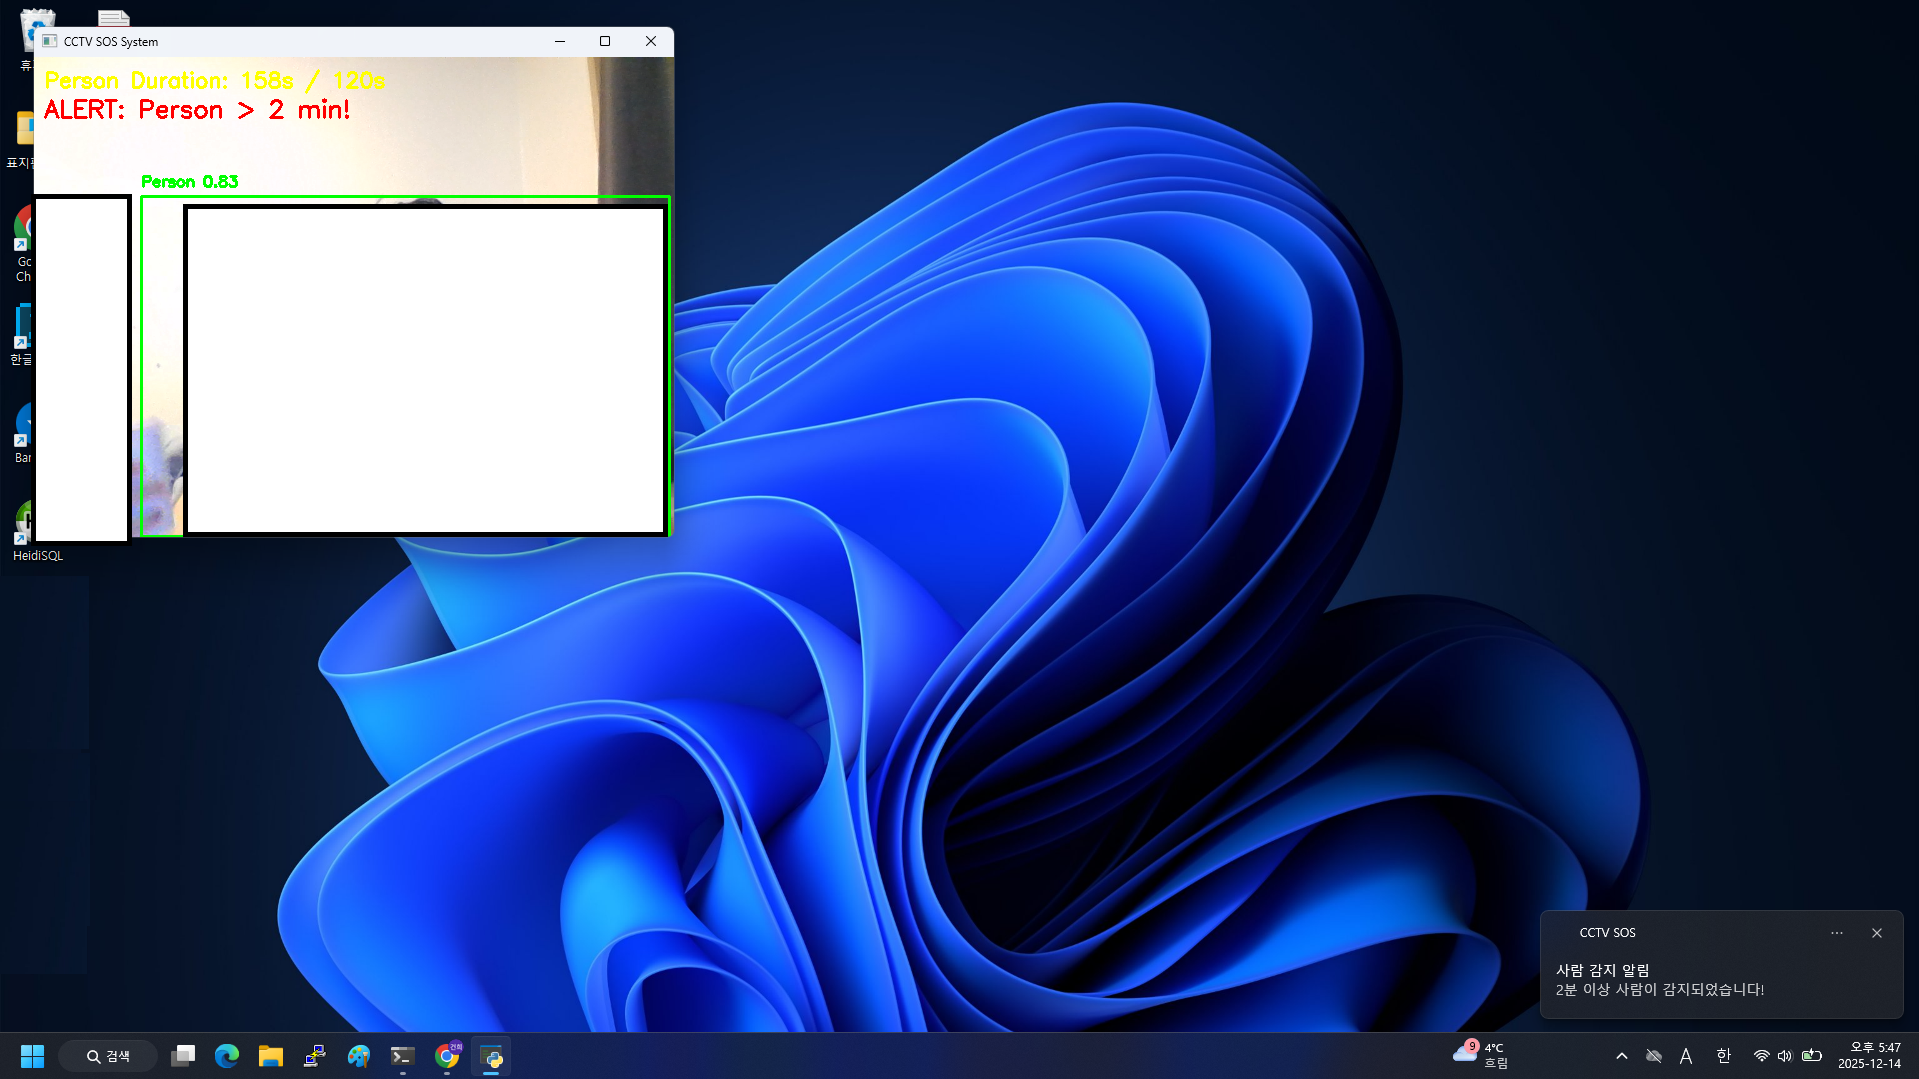The height and width of the screenshot is (1079, 1919).
Task: Open the PuTTY network icon in taskbar
Action: [315, 1056]
